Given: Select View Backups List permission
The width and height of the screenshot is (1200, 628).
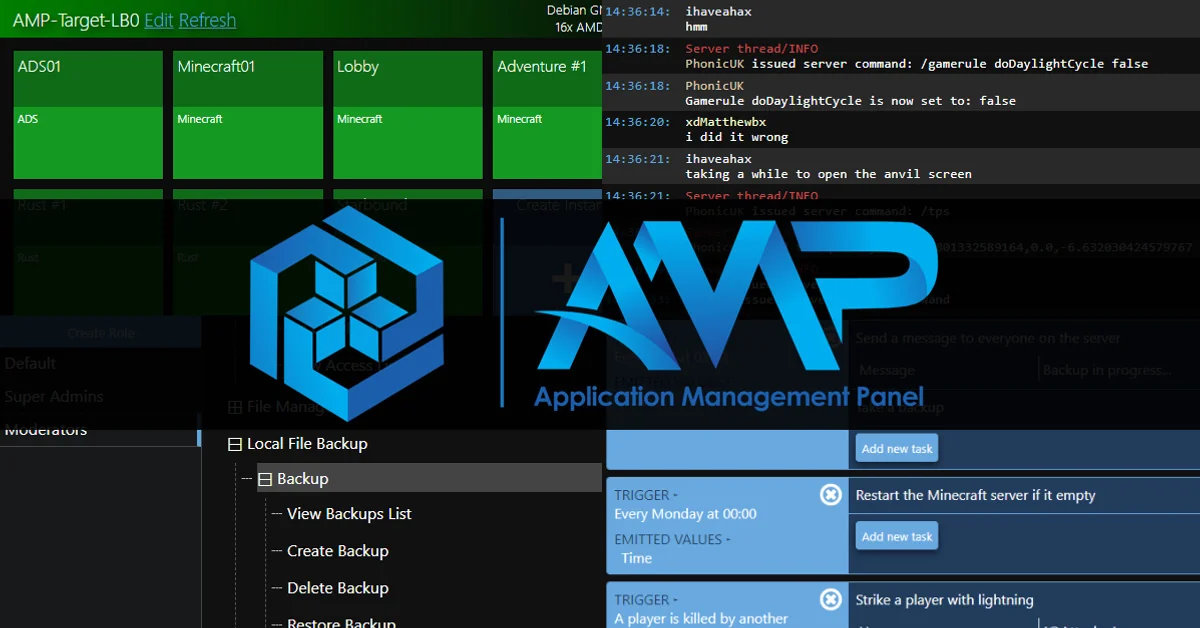Looking at the screenshot, I should click(x=349, y=514).
